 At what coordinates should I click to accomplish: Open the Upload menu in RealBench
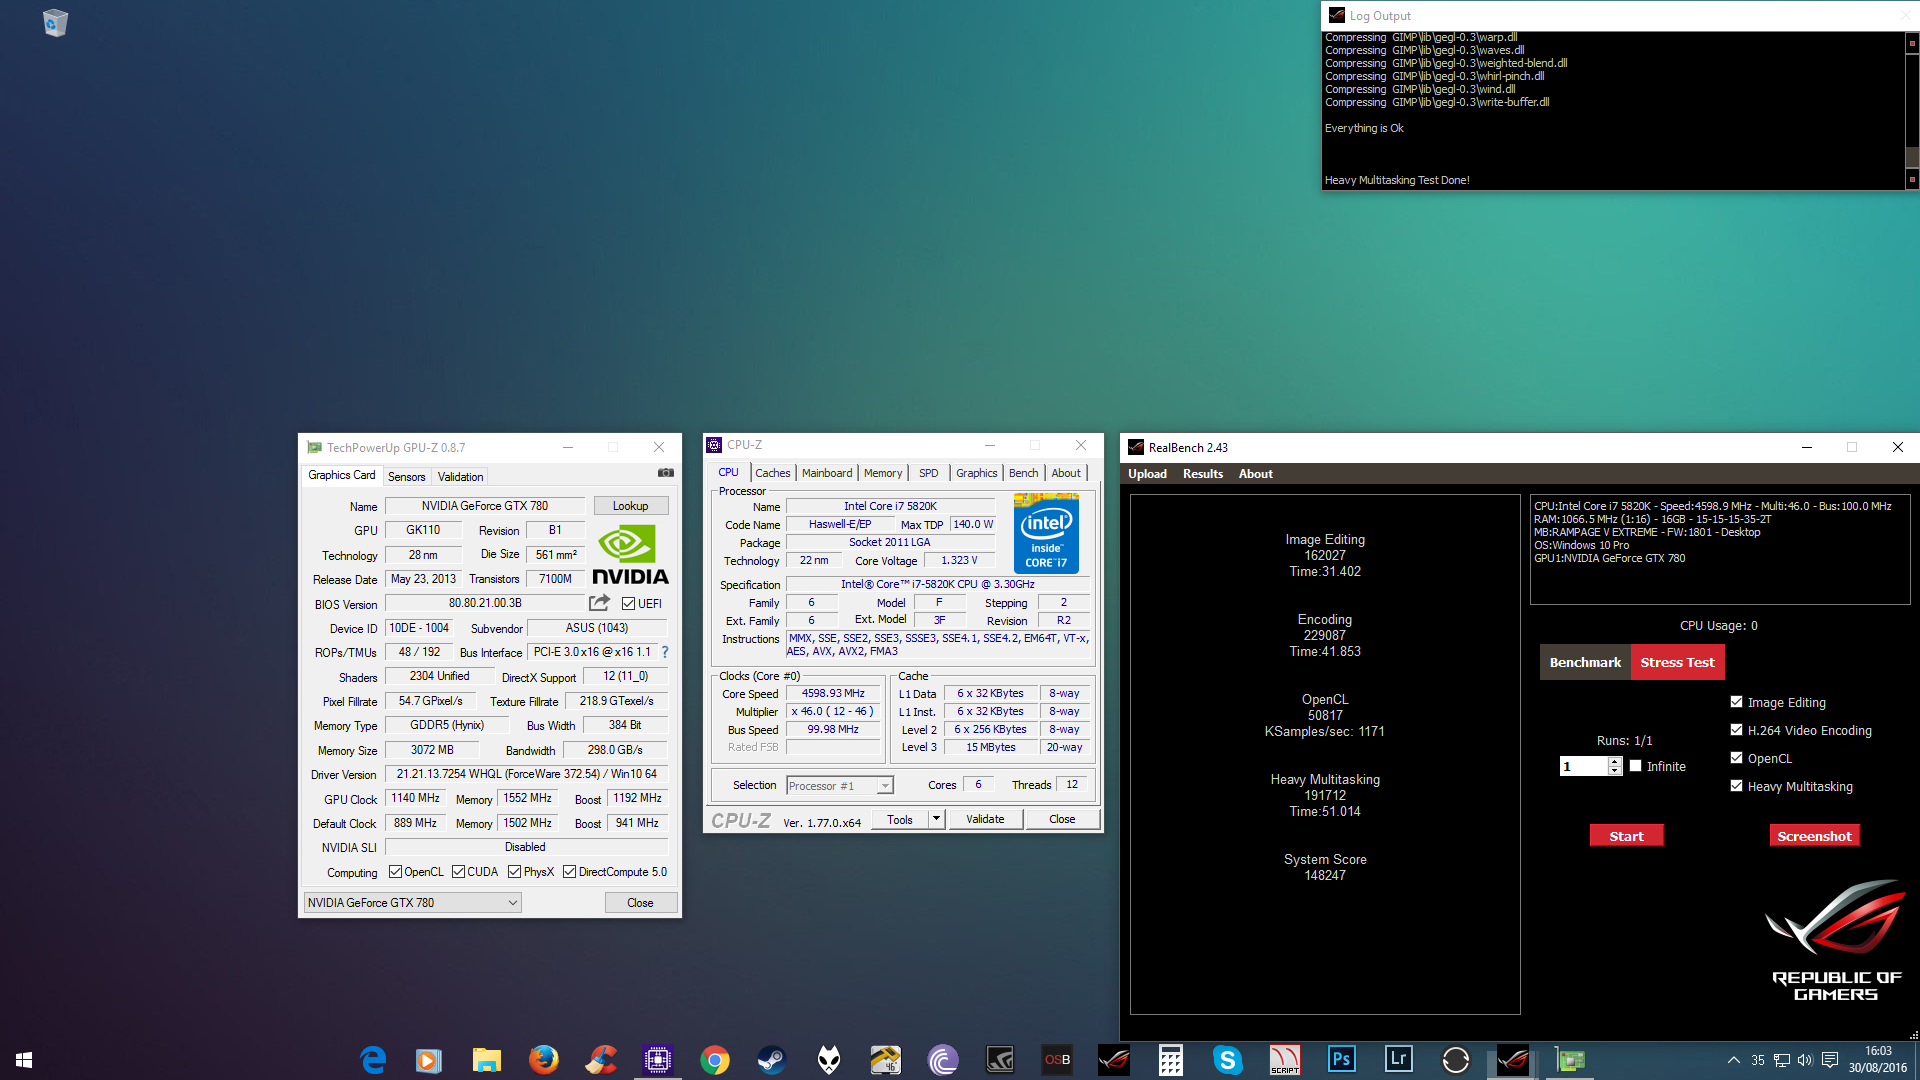click(1147, 474)
